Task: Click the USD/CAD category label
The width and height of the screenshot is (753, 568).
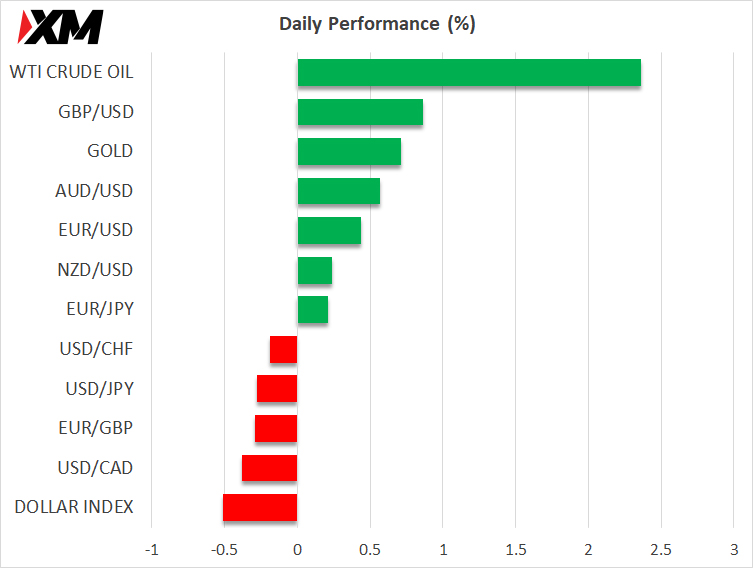Action: tap(95, 468)
